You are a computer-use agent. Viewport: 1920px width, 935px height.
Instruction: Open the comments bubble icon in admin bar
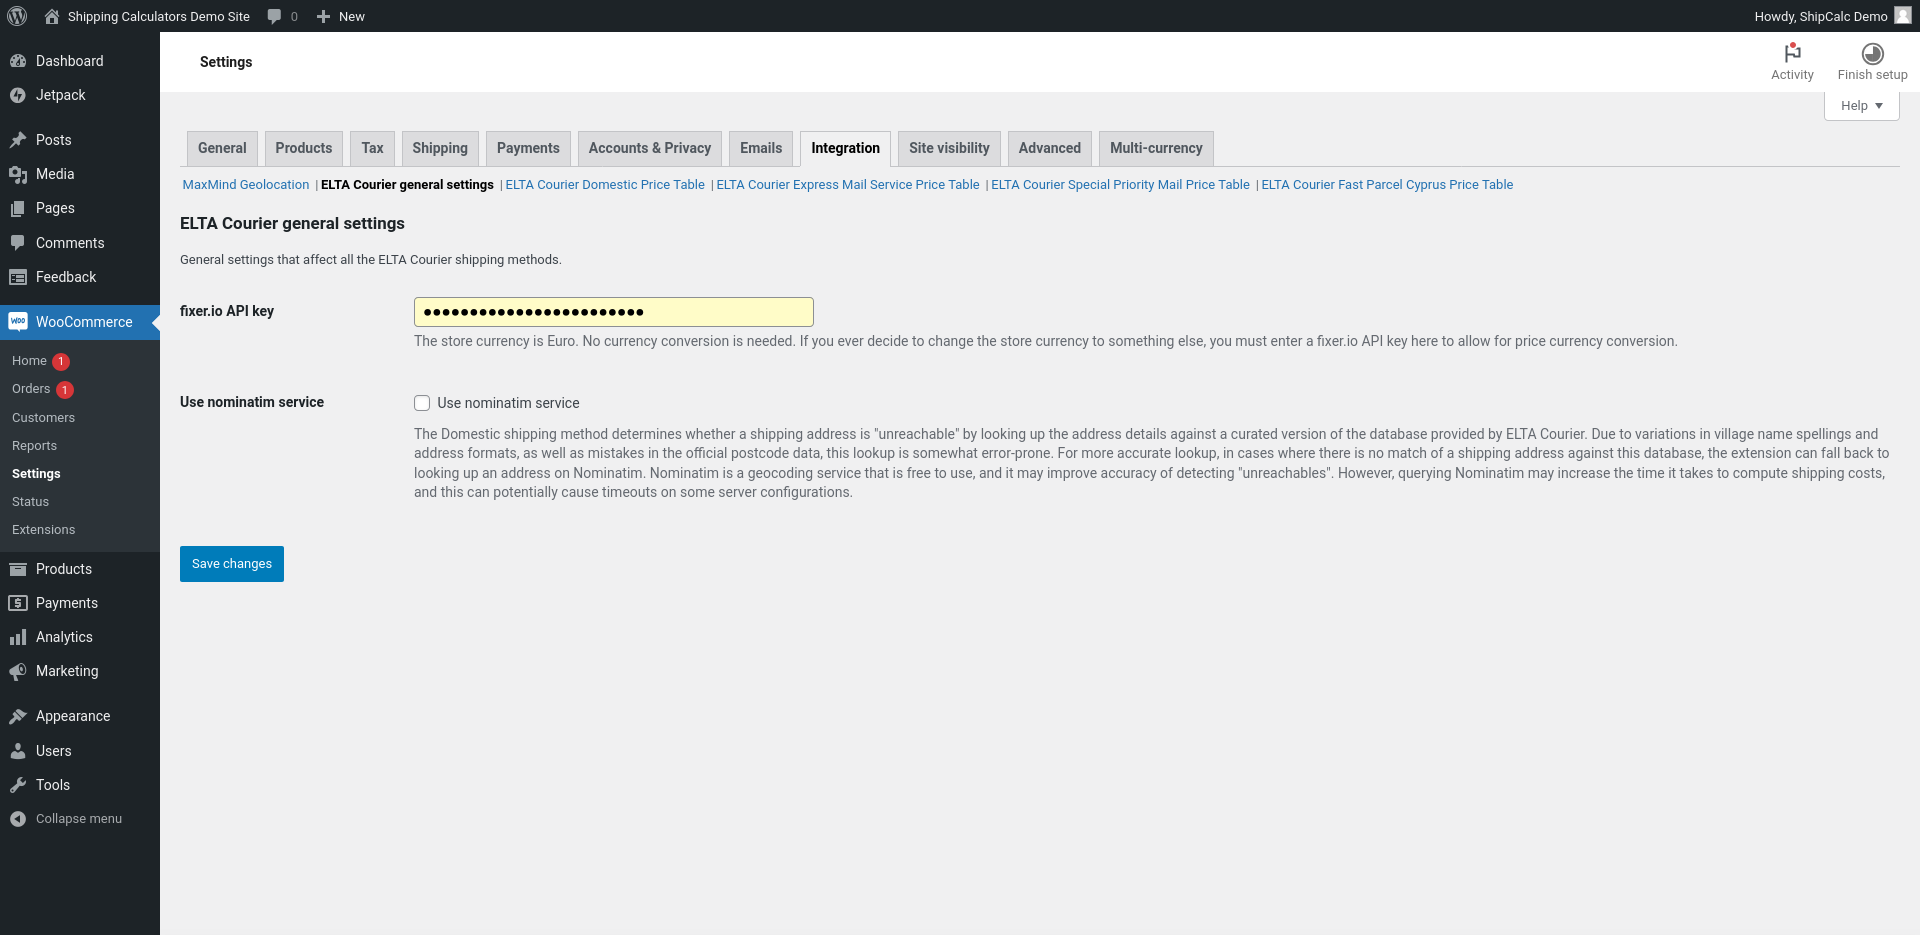(274, 16)
